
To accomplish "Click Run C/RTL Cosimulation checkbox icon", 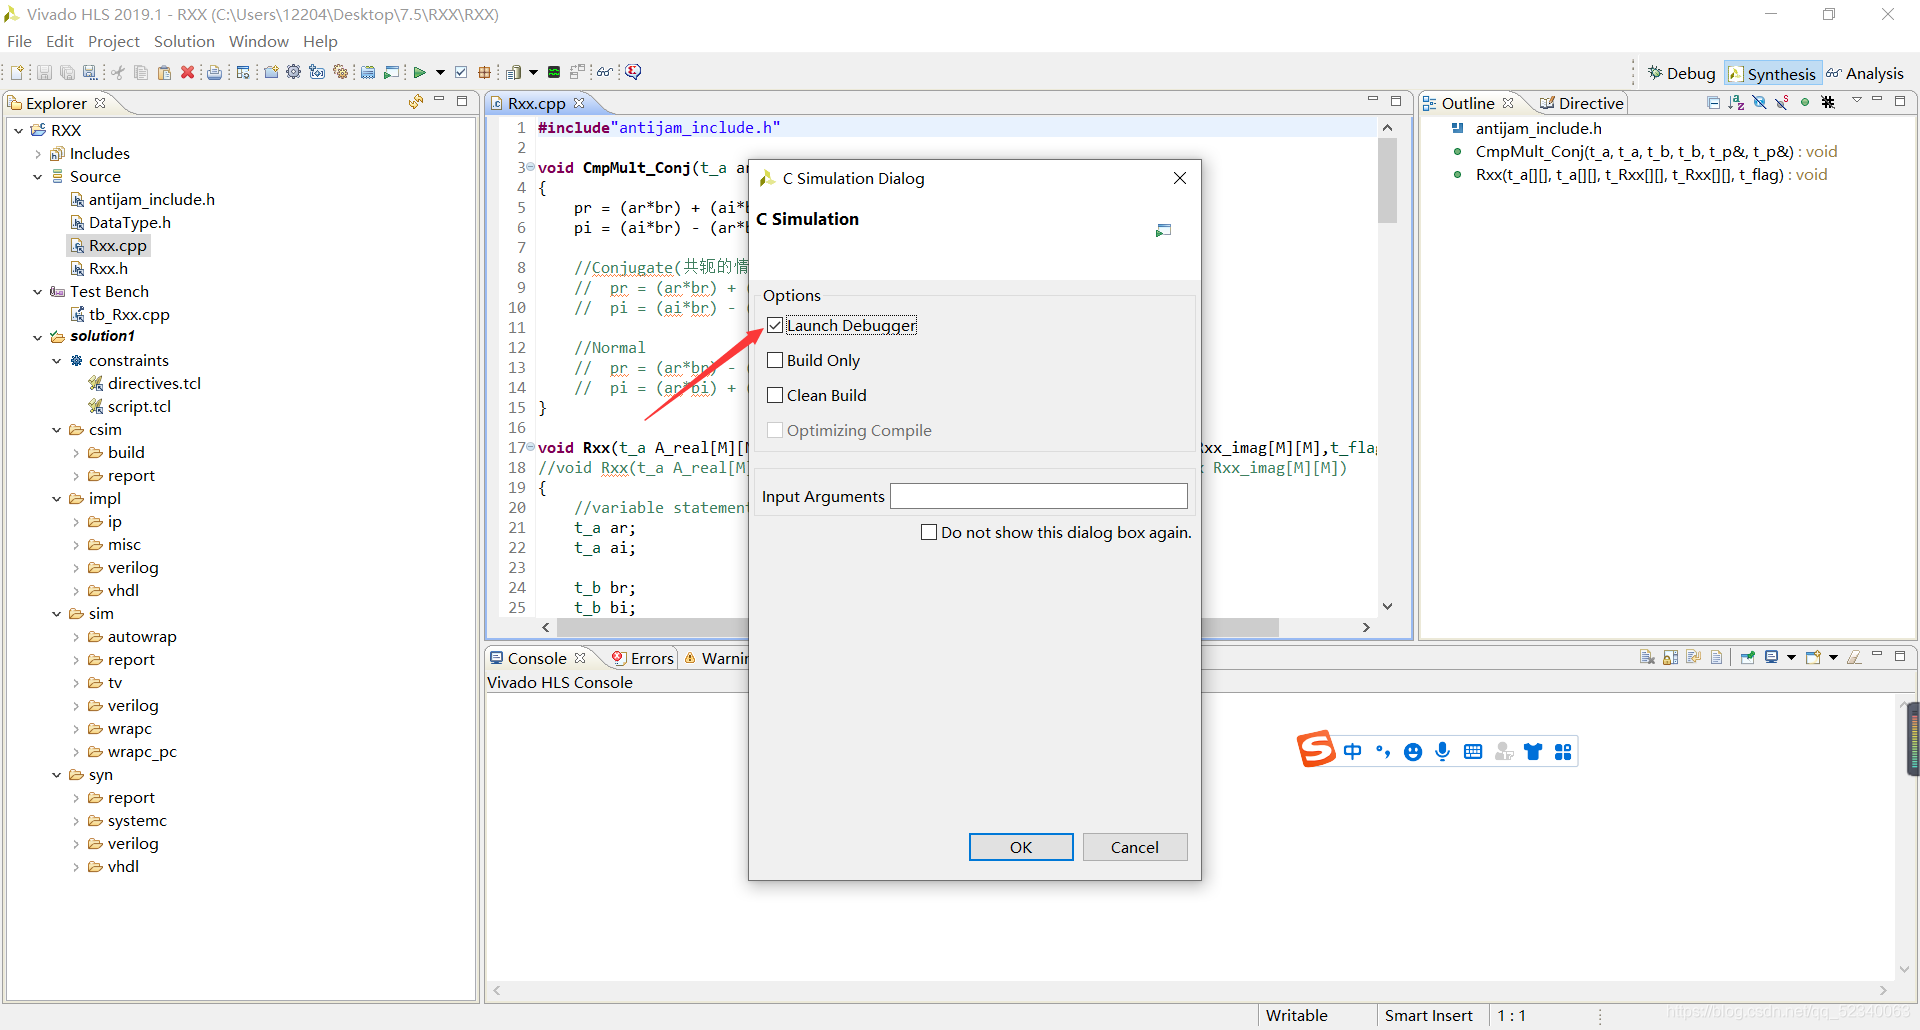I will (x=461, y=72).
